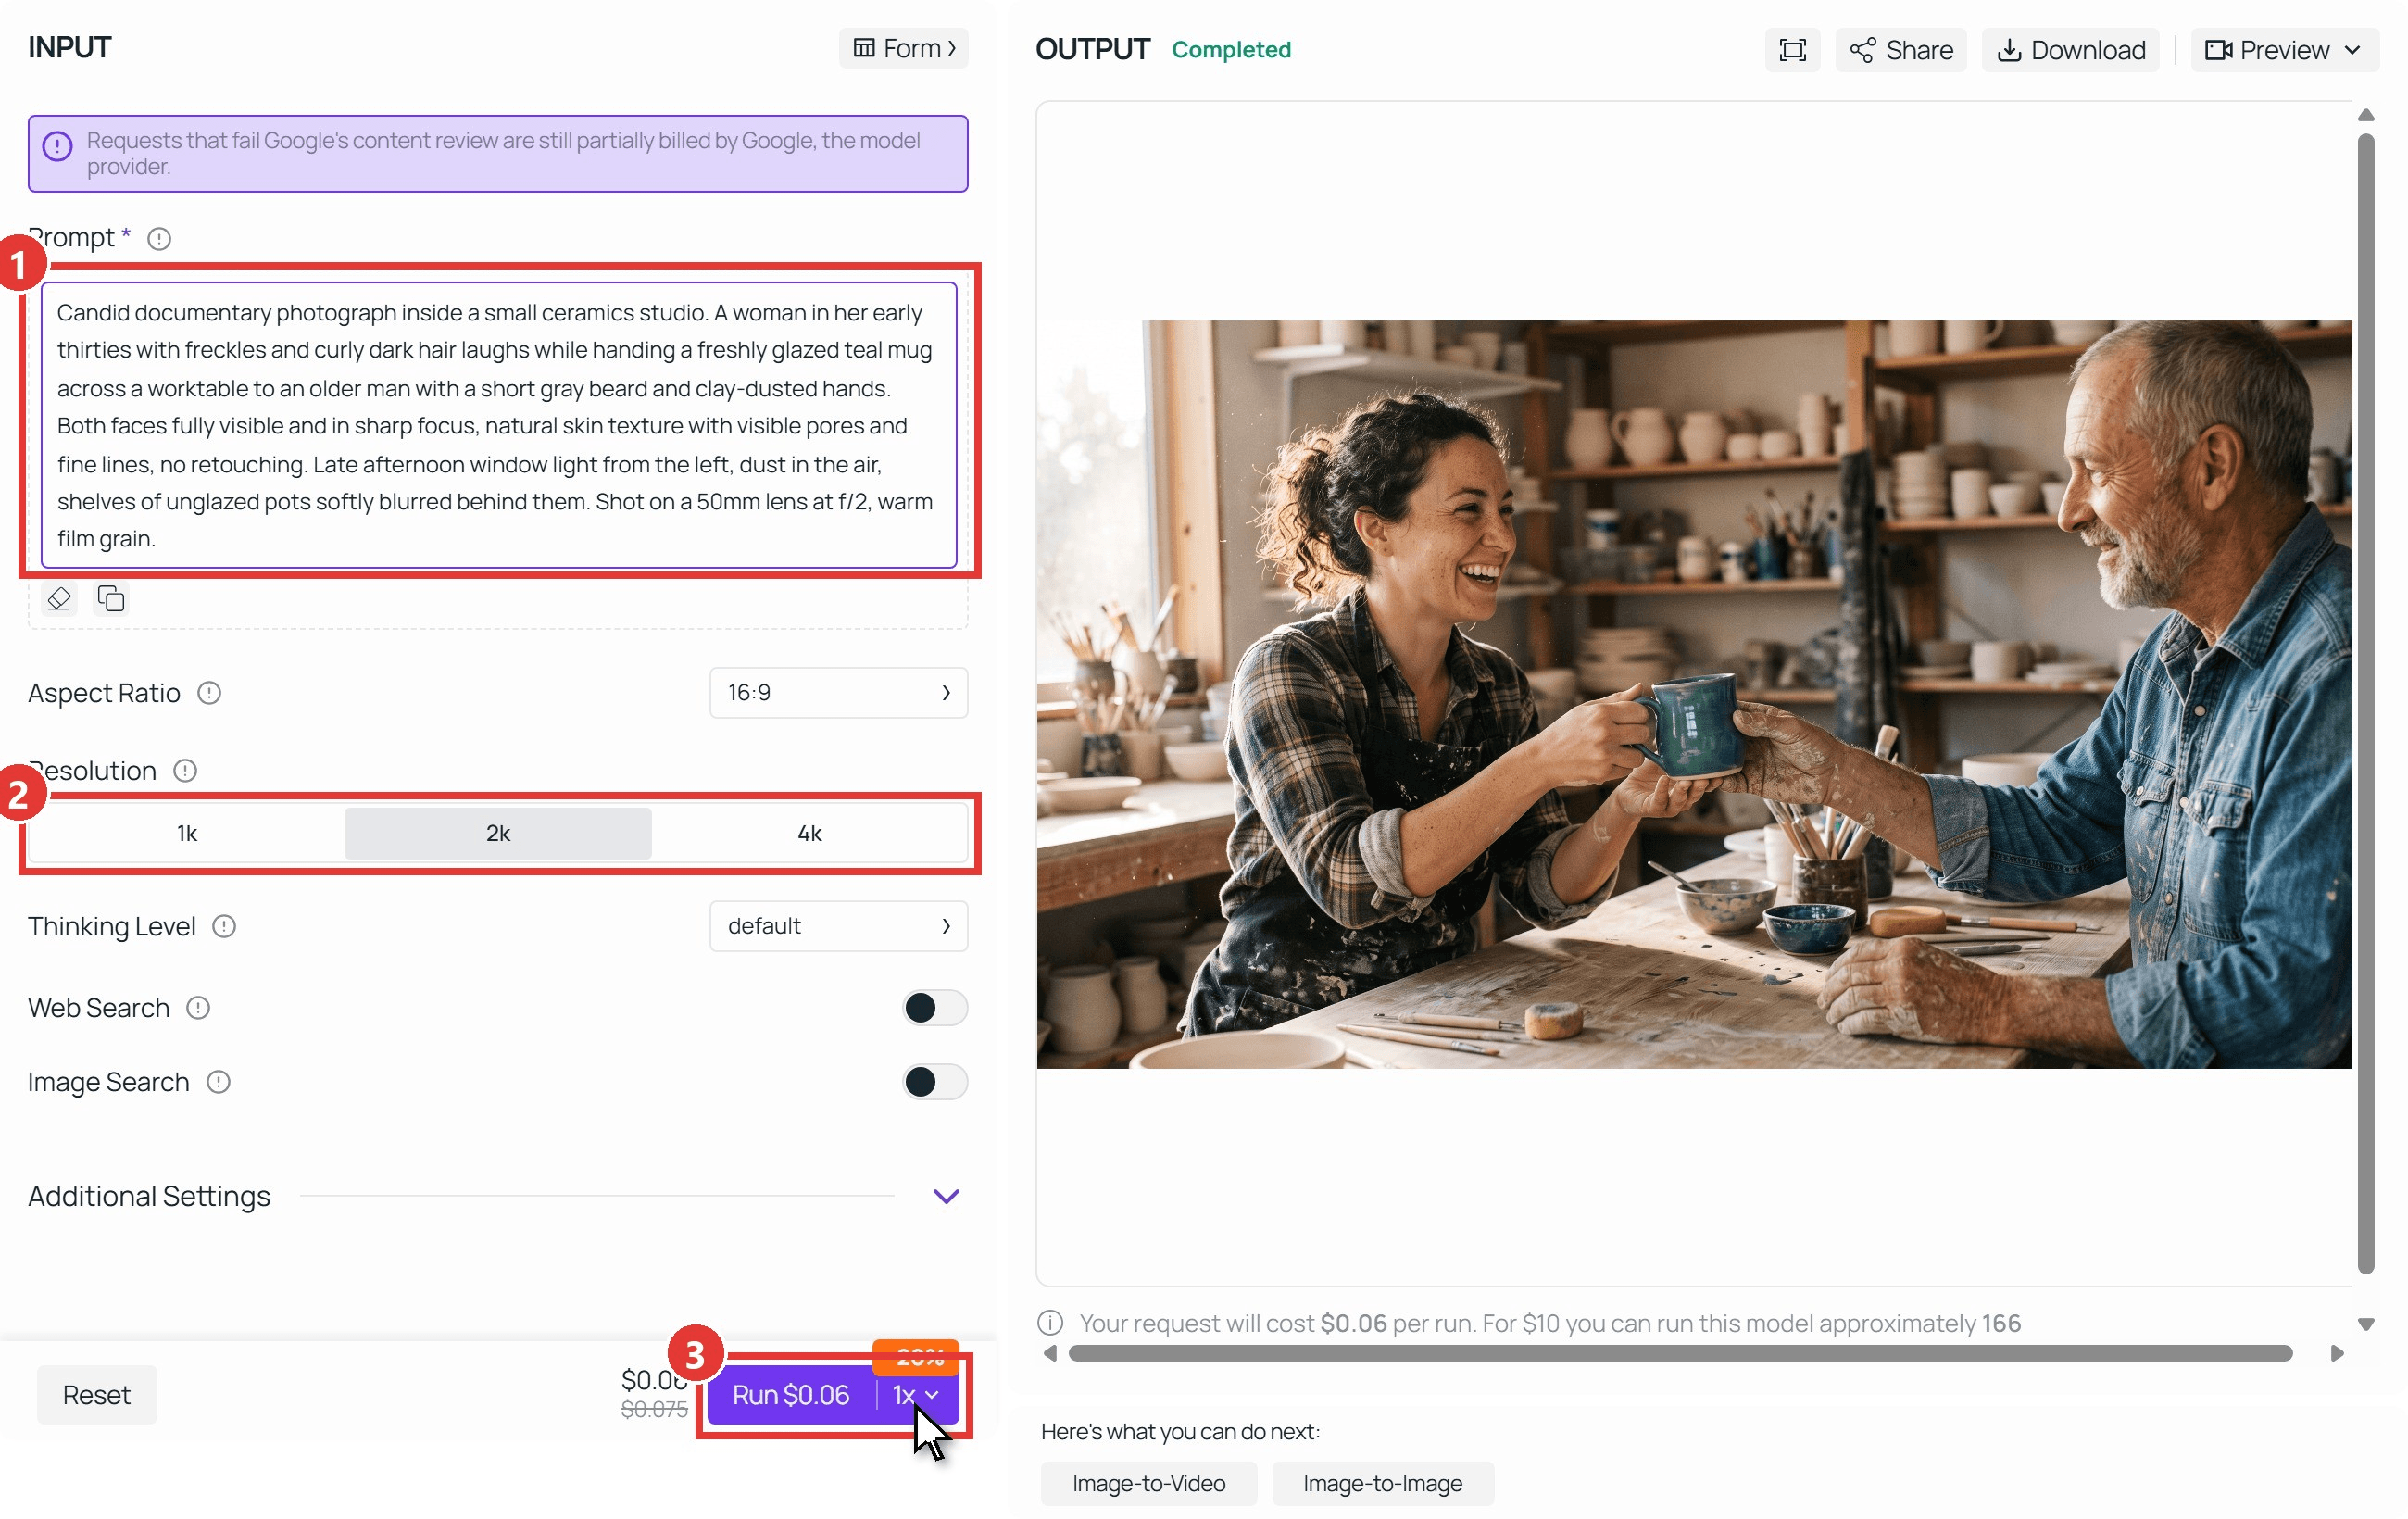Image resolution: width=2408 pixels, height=1519 pixels.
Task: Click the Aspect Ratio info icon
Action: (208, 693)
